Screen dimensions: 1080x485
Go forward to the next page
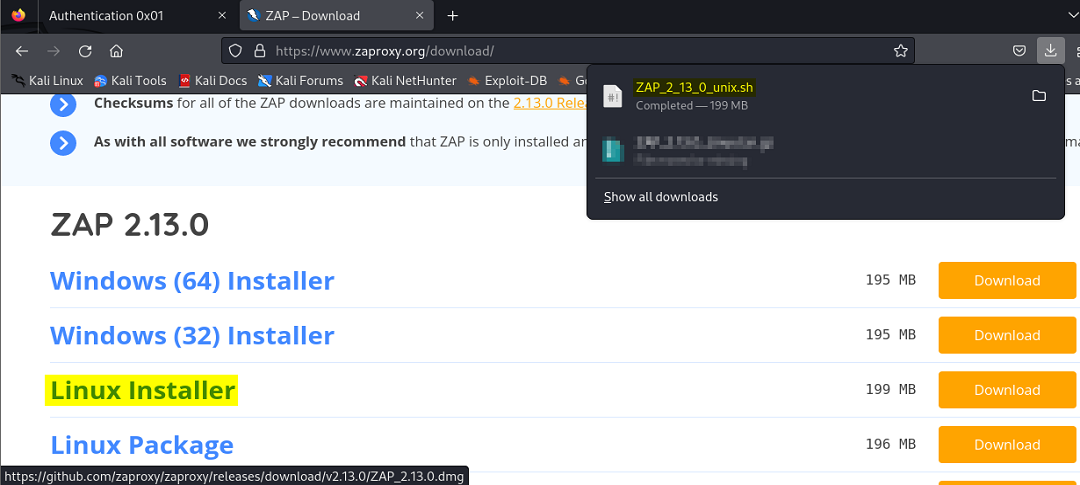pos(54,51)
